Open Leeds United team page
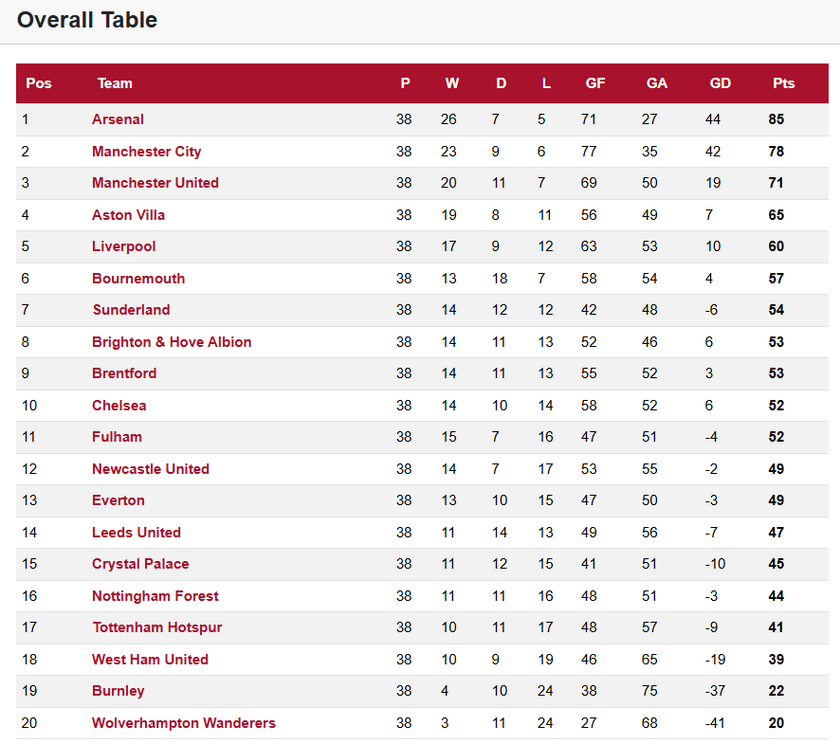Viewport: 840px width, 744px height. [137, 532]
